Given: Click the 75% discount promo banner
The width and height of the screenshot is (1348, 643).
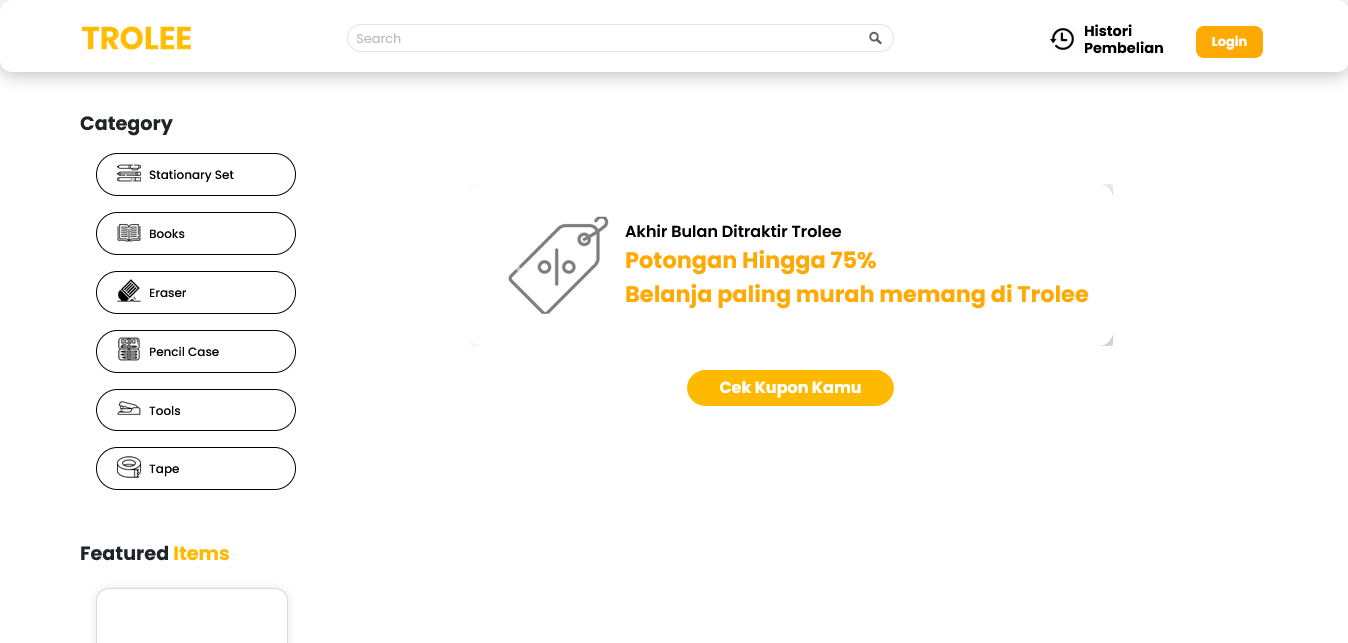Looking at the screenshot, I should pos(790,265).
